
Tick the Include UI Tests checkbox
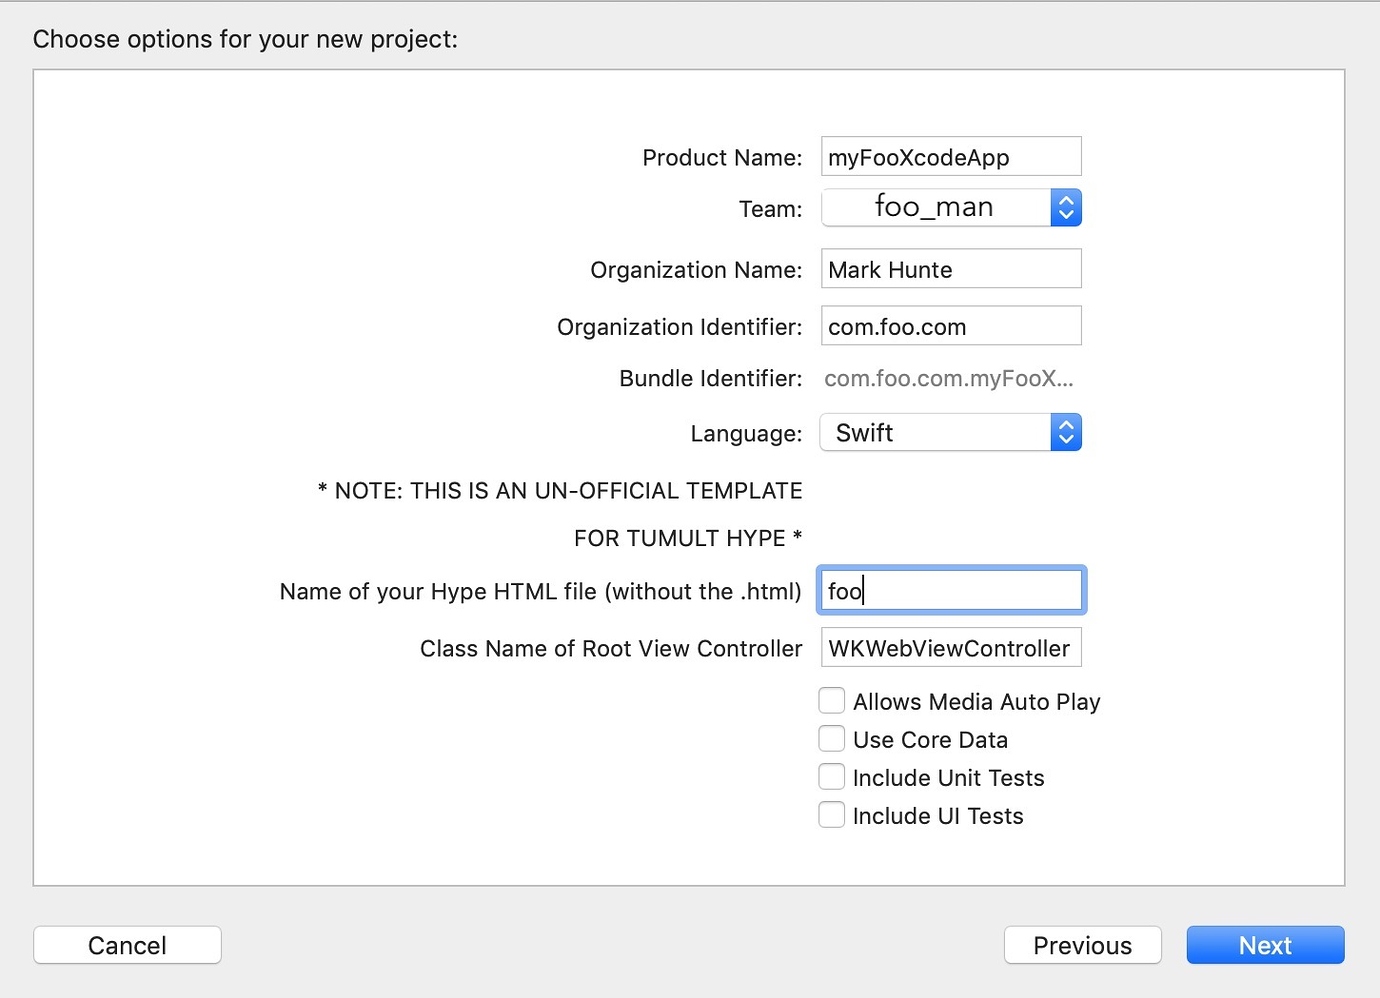(832, 815)
